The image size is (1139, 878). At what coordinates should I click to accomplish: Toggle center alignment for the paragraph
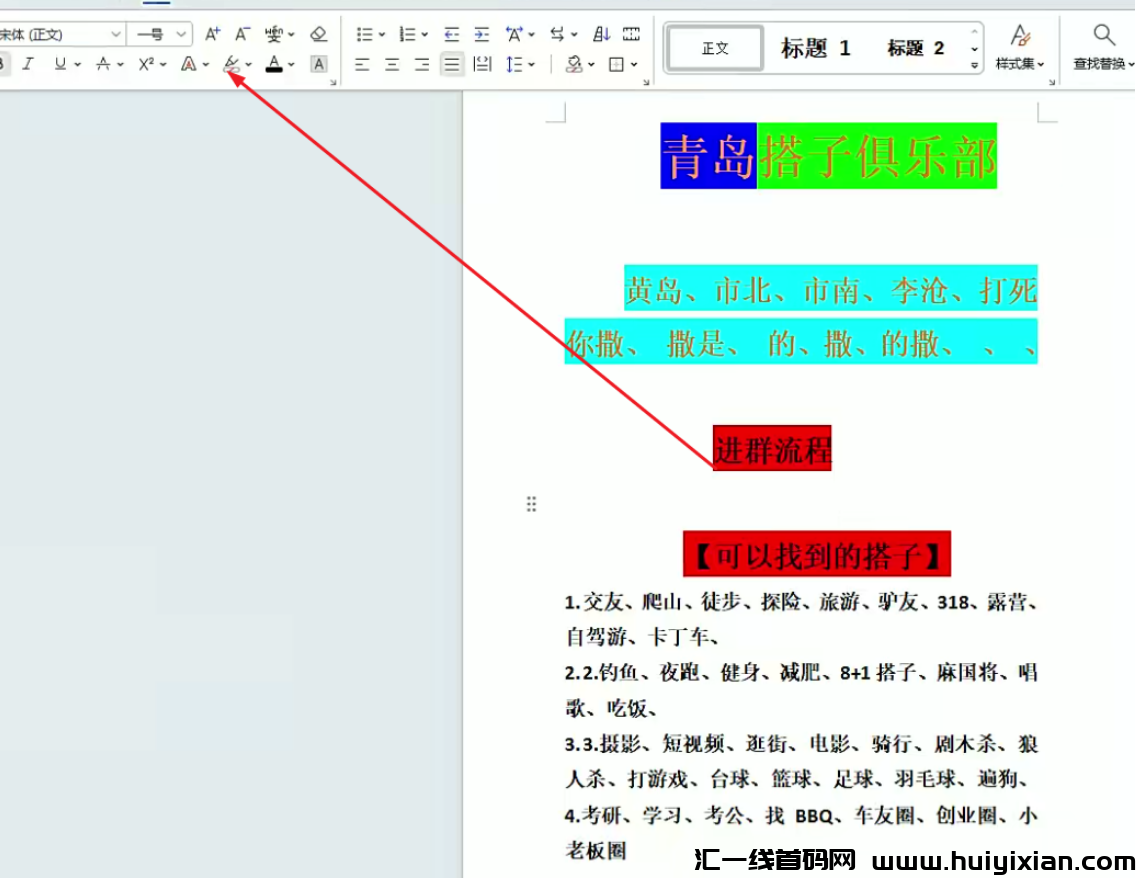[392, 64]
